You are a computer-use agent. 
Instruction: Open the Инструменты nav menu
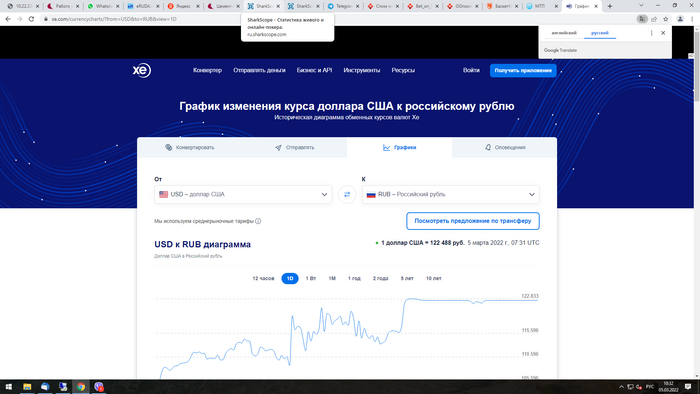point(362,70)
